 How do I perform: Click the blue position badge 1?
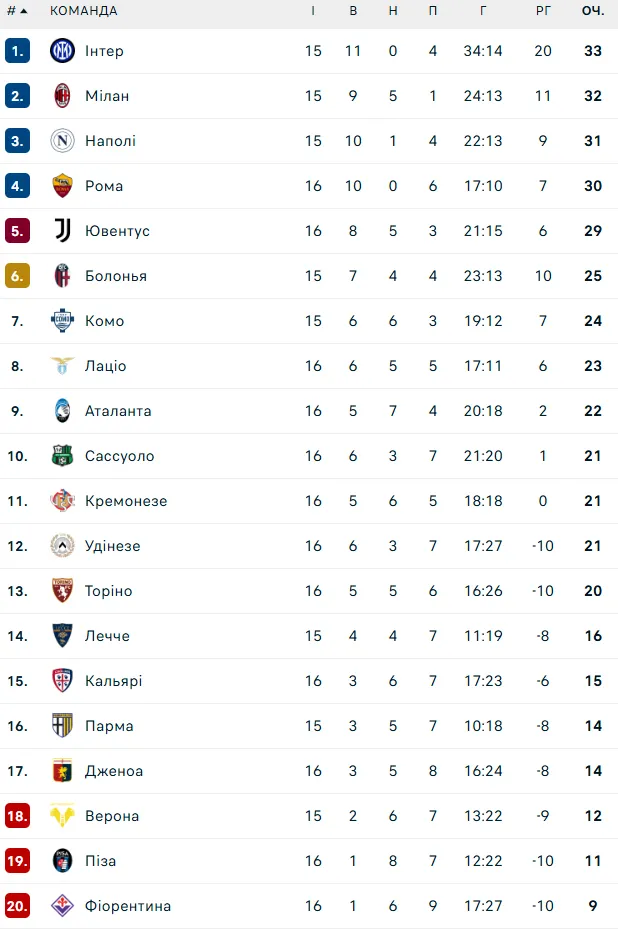[x=17, y=51]
